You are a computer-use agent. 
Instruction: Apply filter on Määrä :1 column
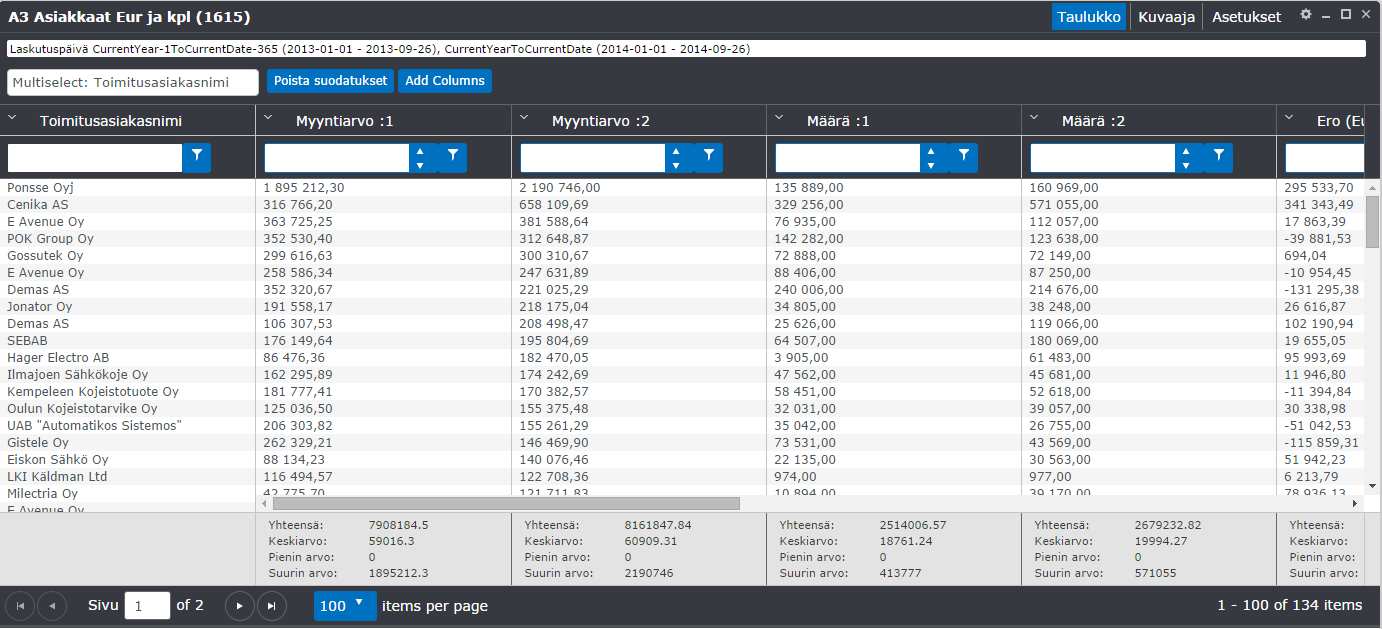coord(964,156)
